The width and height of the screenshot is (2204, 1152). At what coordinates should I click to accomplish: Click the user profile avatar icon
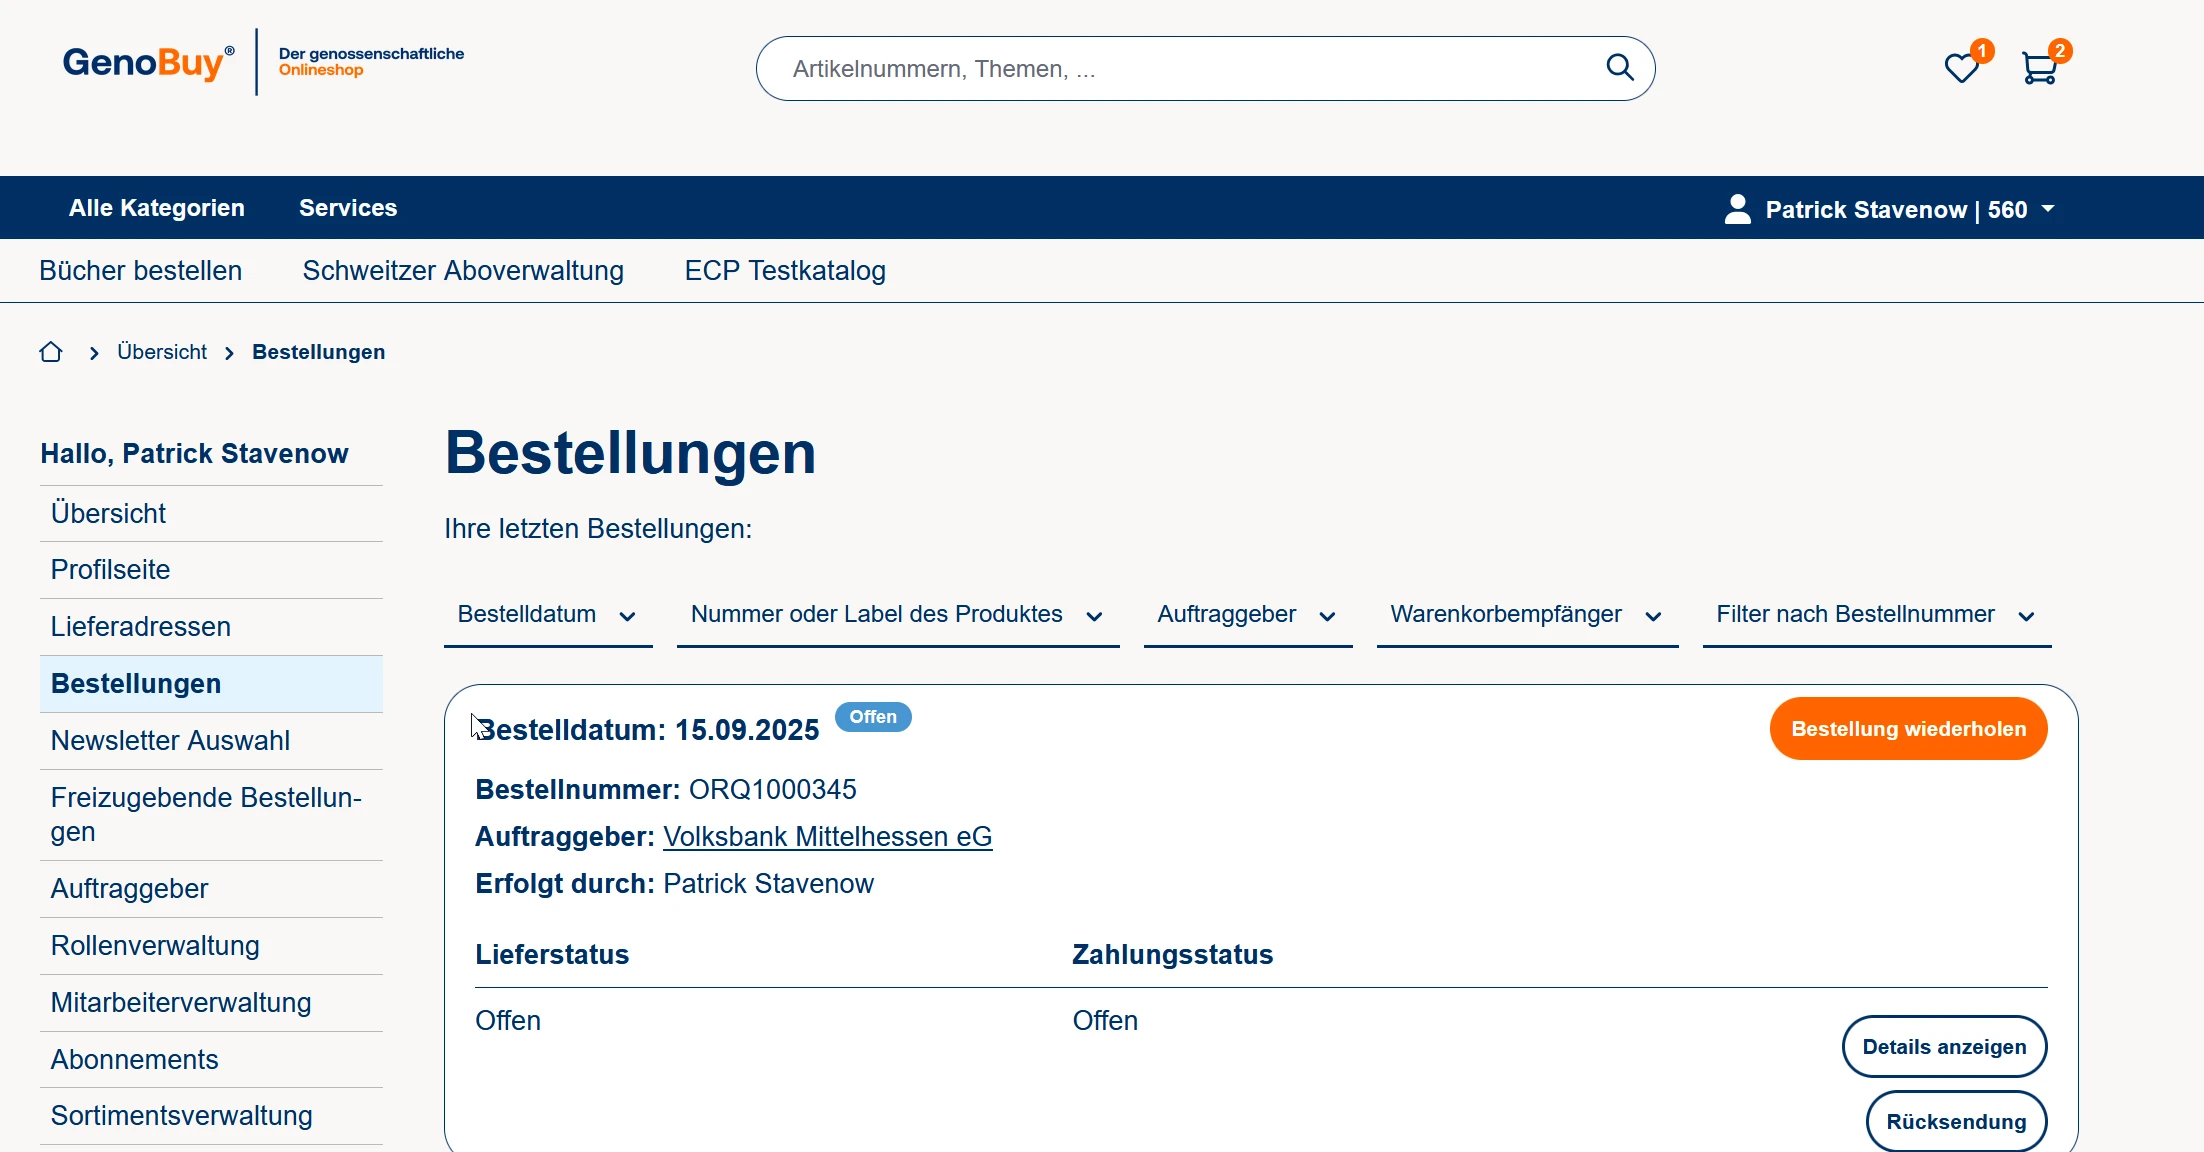tap(1738, 209)
